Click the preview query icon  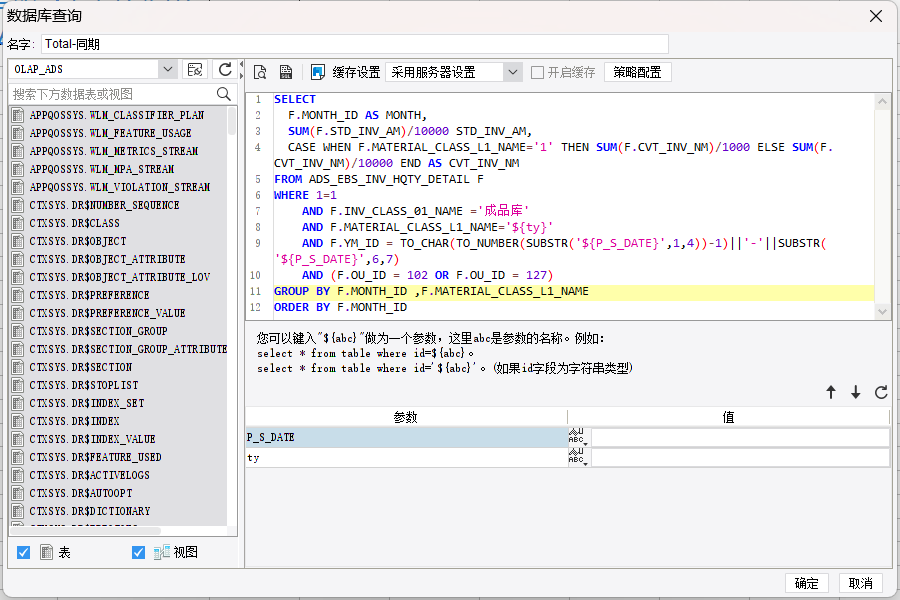(260, 72)
